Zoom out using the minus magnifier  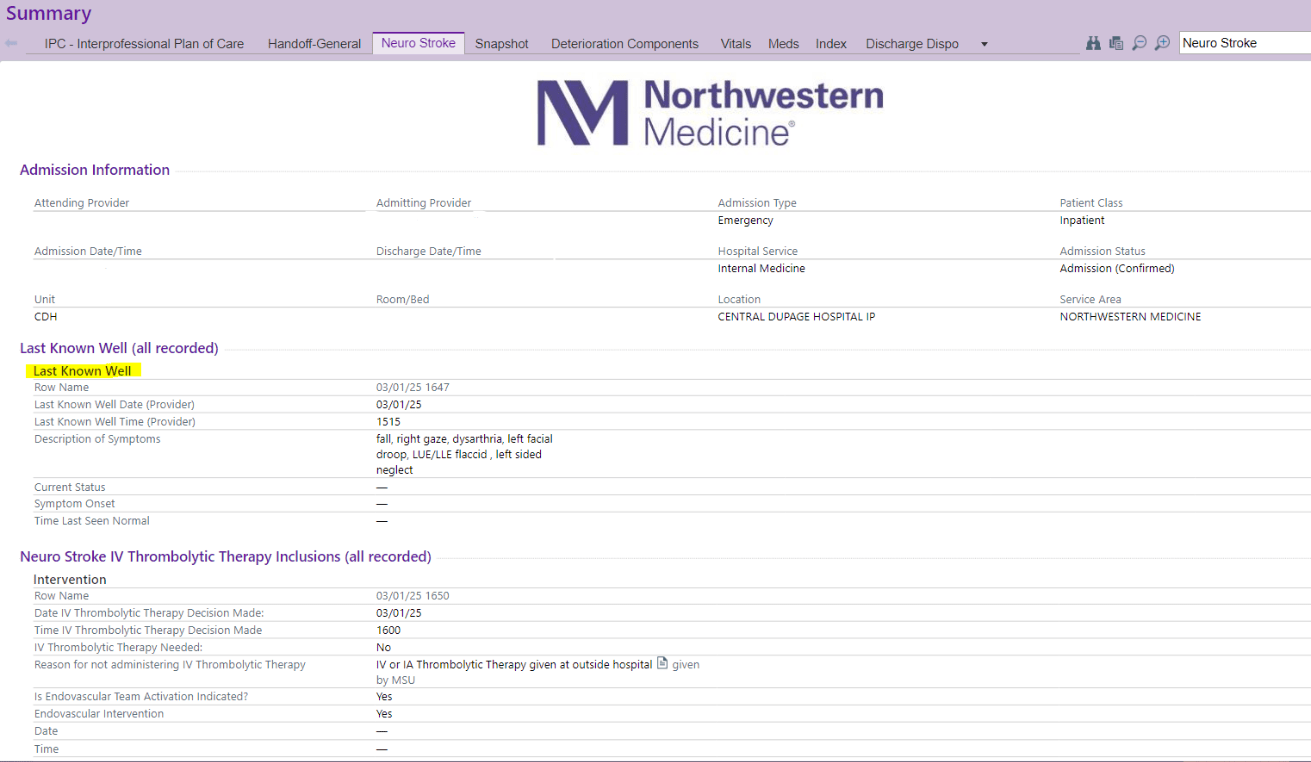point(1139,43)
